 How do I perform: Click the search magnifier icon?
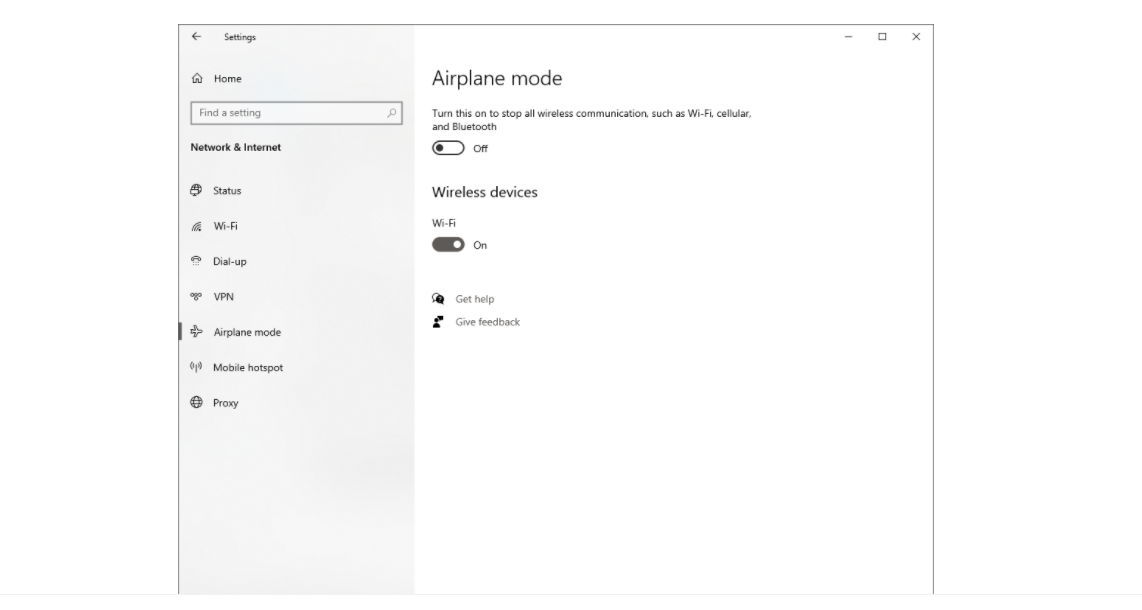[392, 113]
